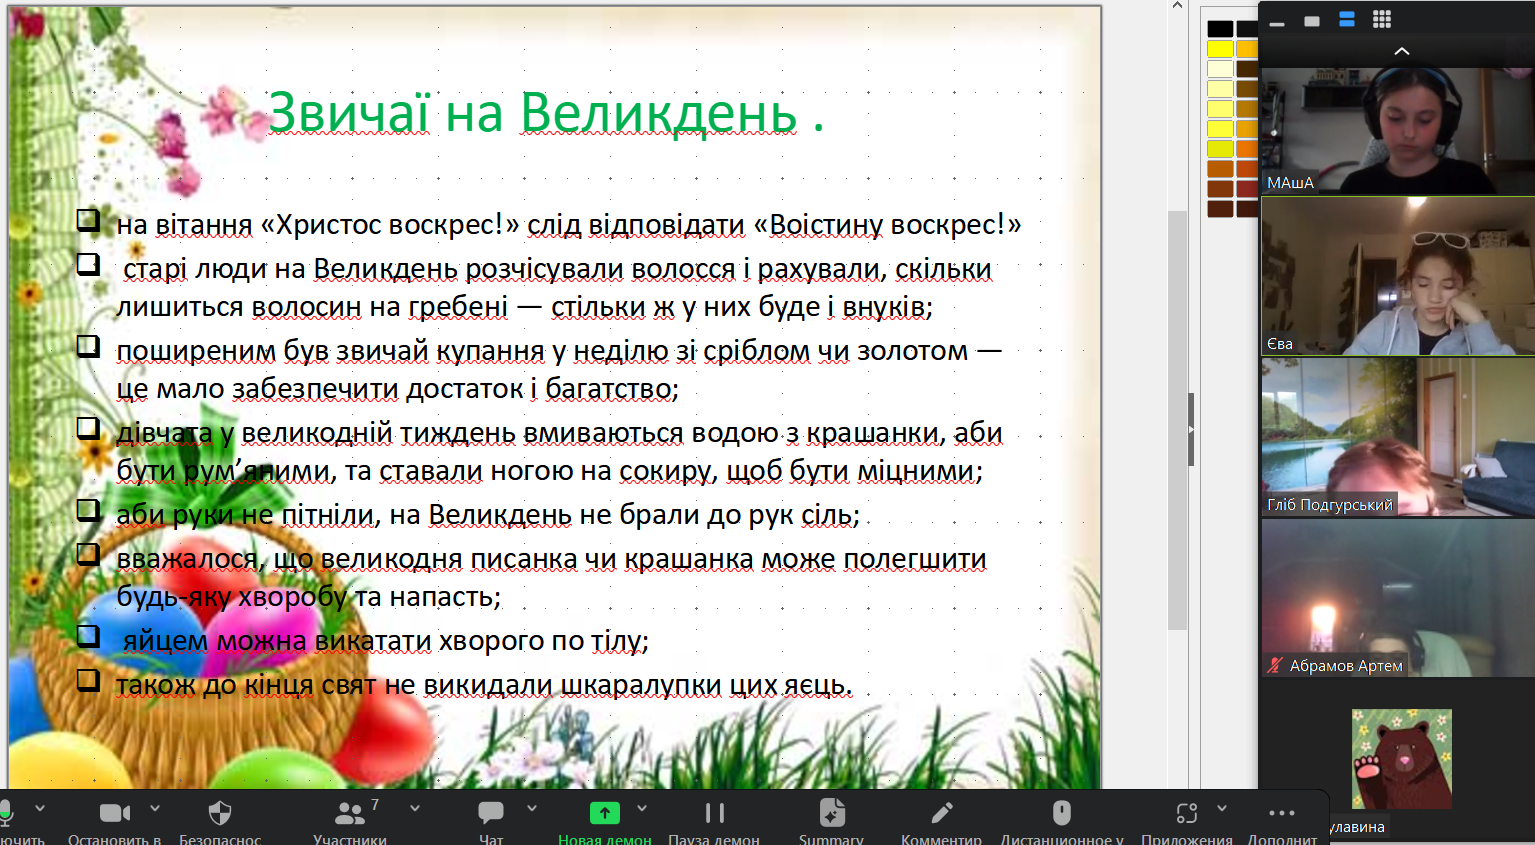This screenshot has width=1535, height=845.
Task: Click text 'викатати хворого по тілу'
Action: tap(479, 640)
